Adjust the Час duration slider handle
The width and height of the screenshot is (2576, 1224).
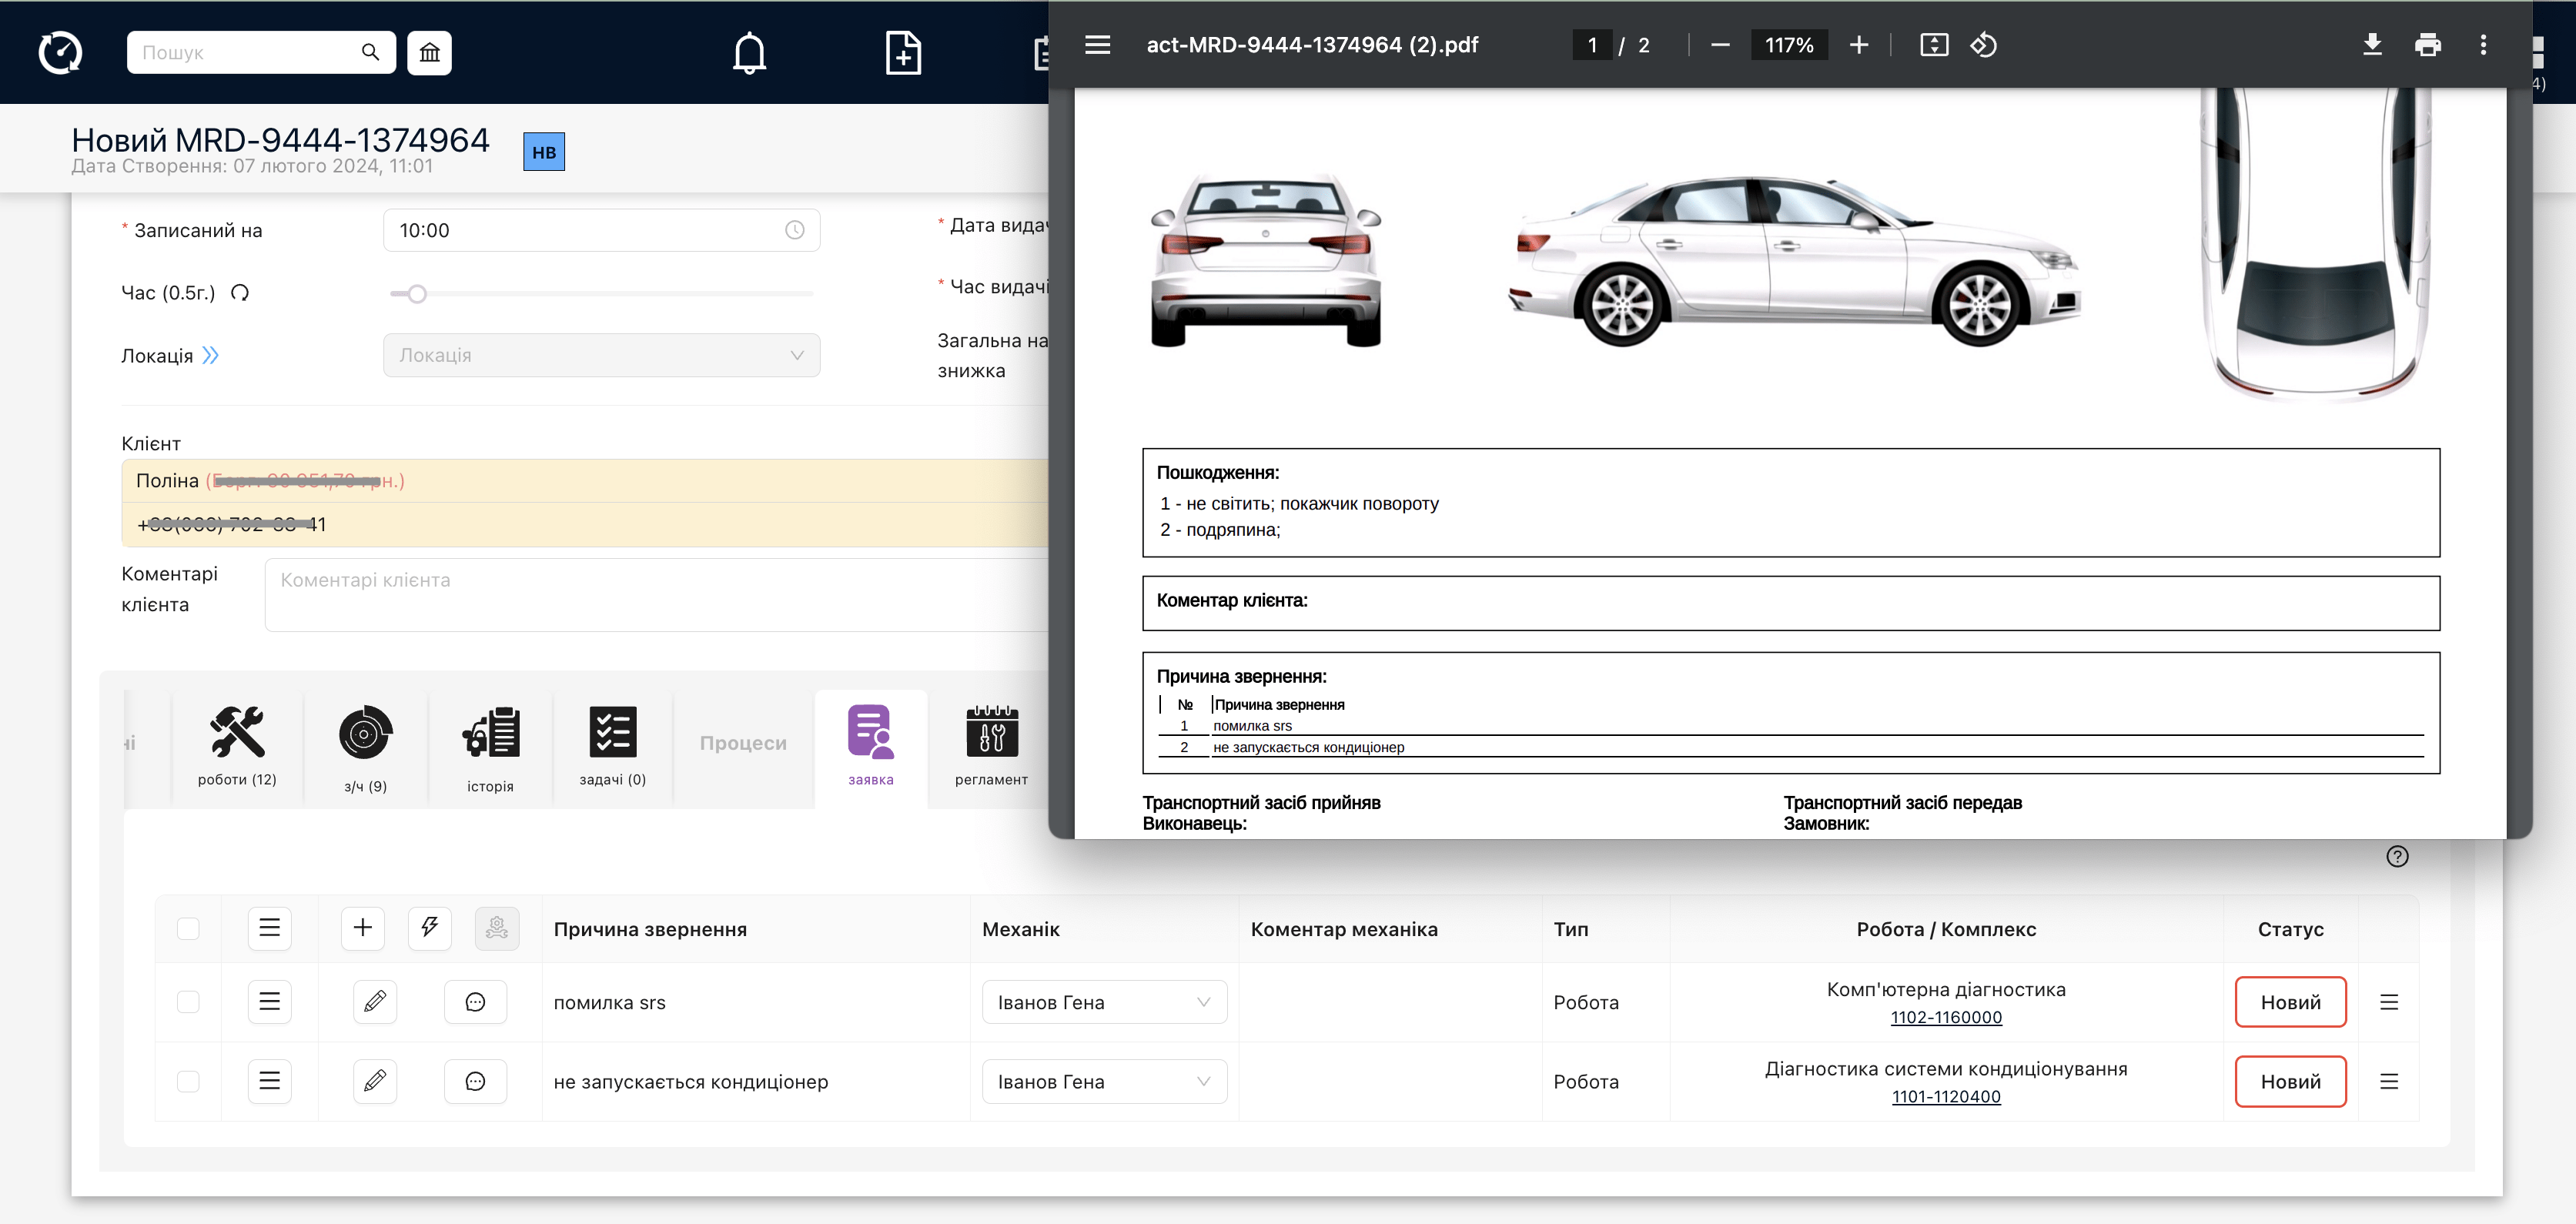(417, 294)
